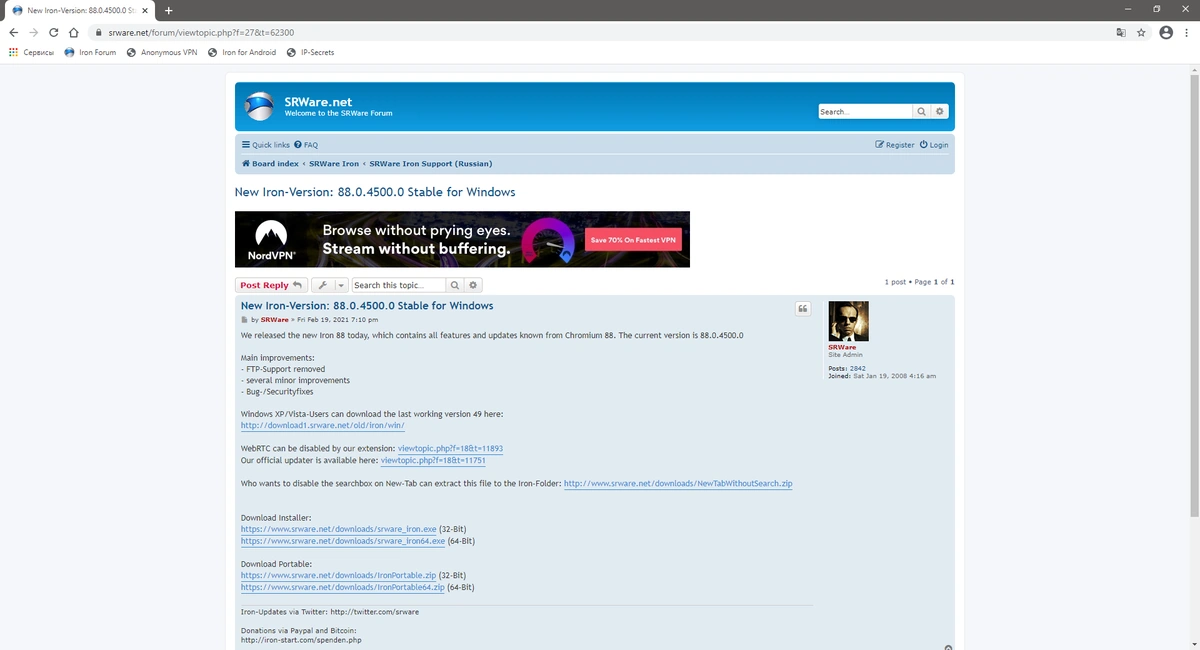Viewport: 1200px width, 650px height.
Task: Click the quote icon on the post
Action: pos(802,308)
